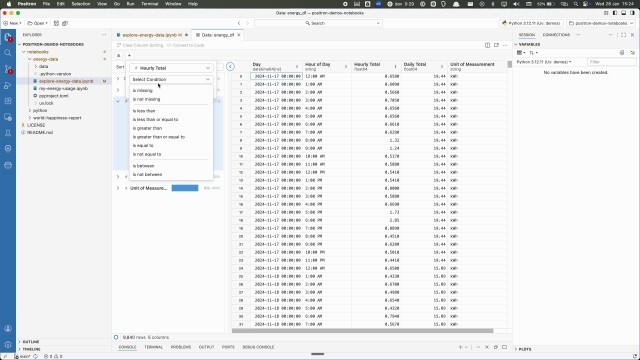Click the add filter plus icon
The height and width of the screenshot is (360, 640).
point(129,56)
